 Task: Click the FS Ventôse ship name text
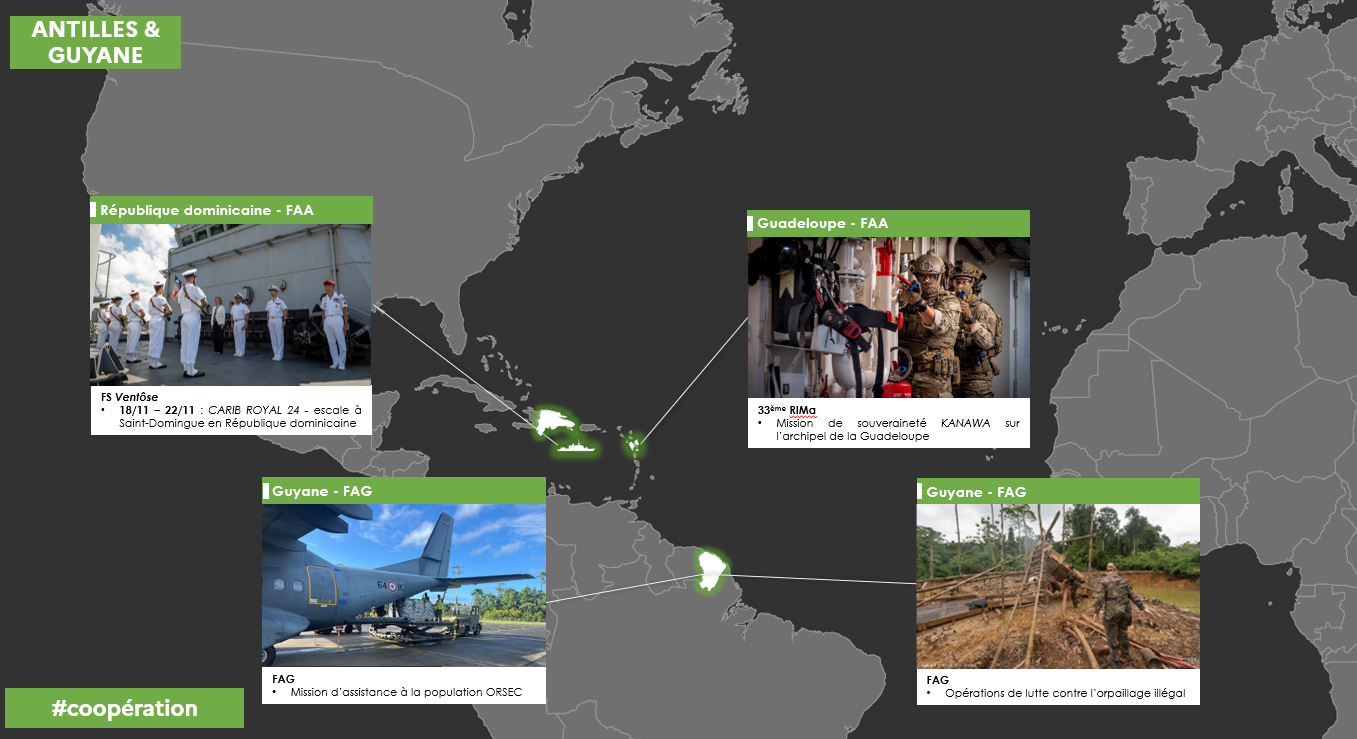pos(129,397)
